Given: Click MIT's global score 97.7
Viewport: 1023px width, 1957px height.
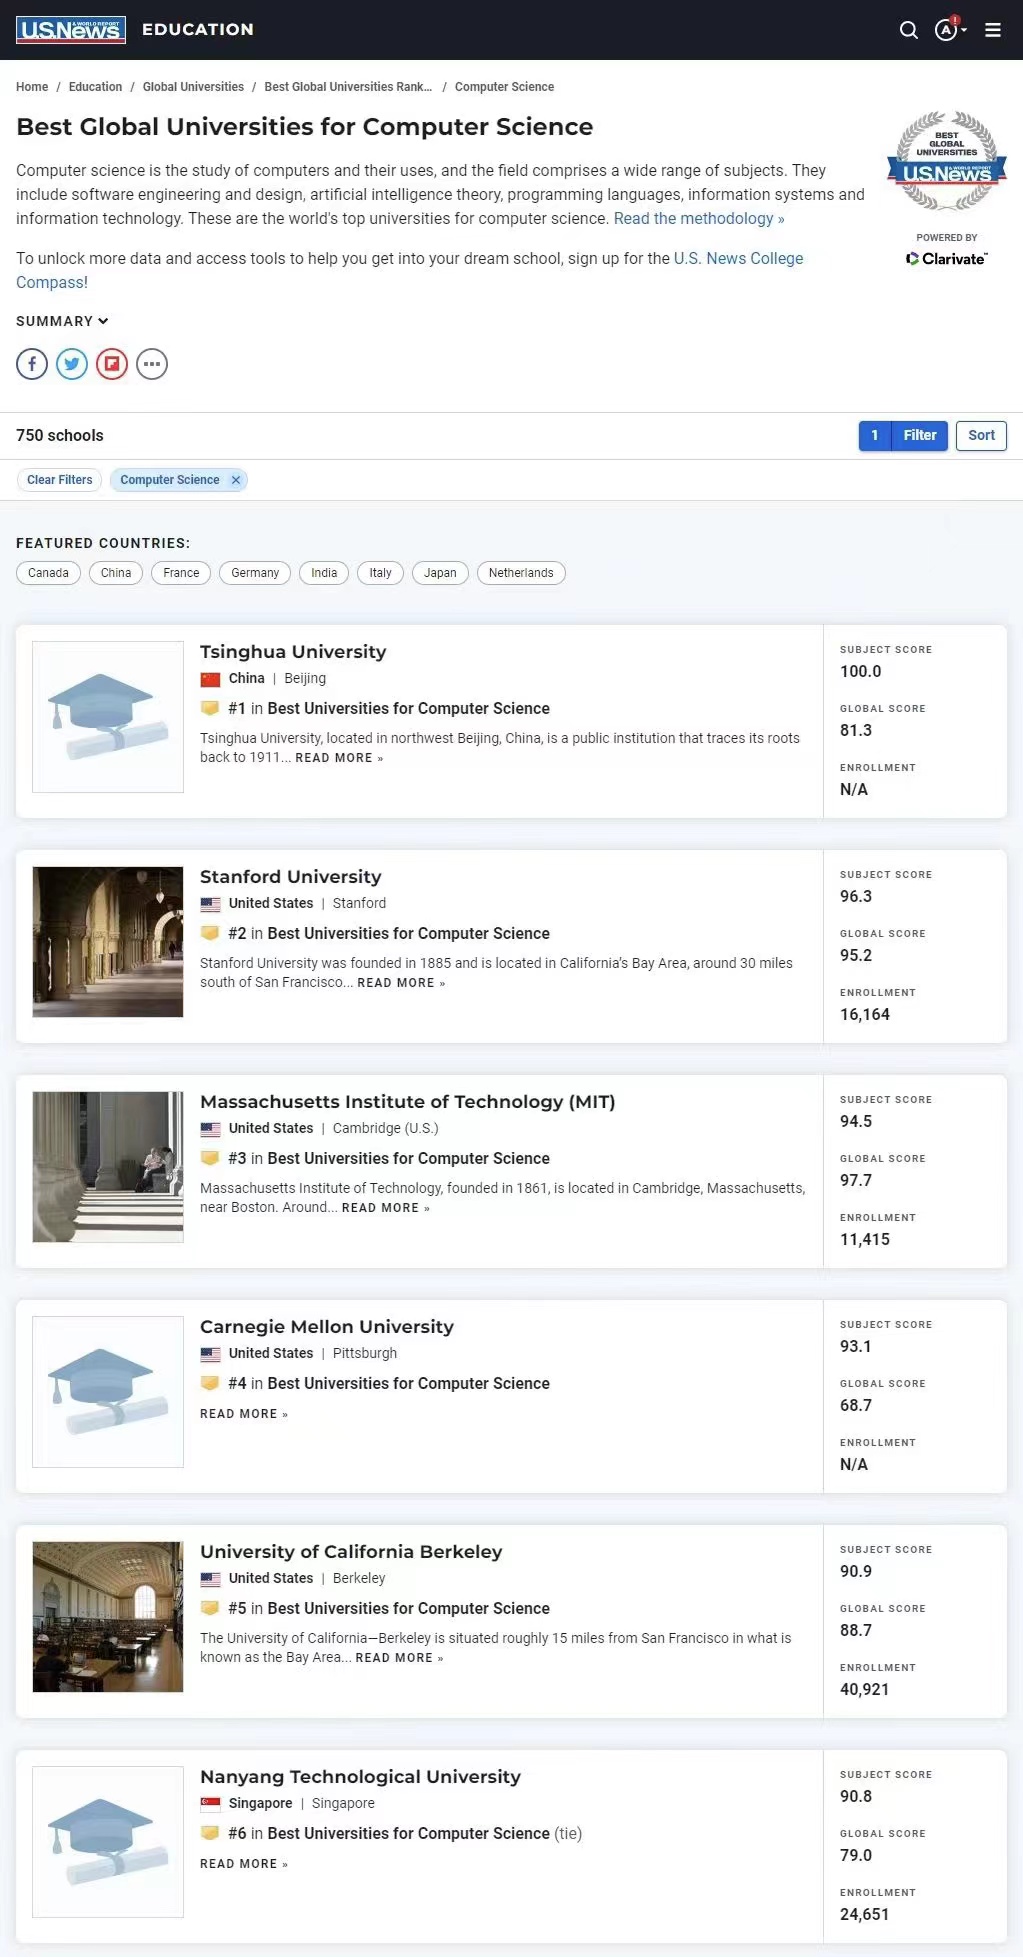Looking at the screenshot, I should [x=856, y=1180].
